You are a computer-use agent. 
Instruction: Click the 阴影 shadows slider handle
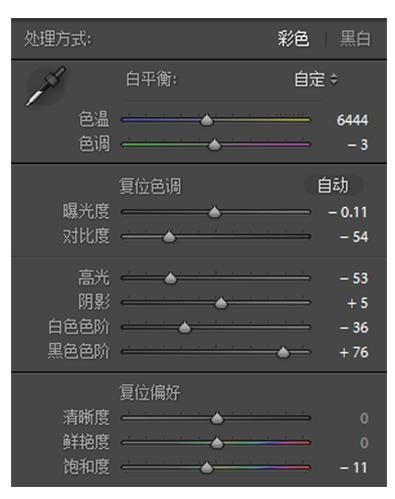pos(221,303)
